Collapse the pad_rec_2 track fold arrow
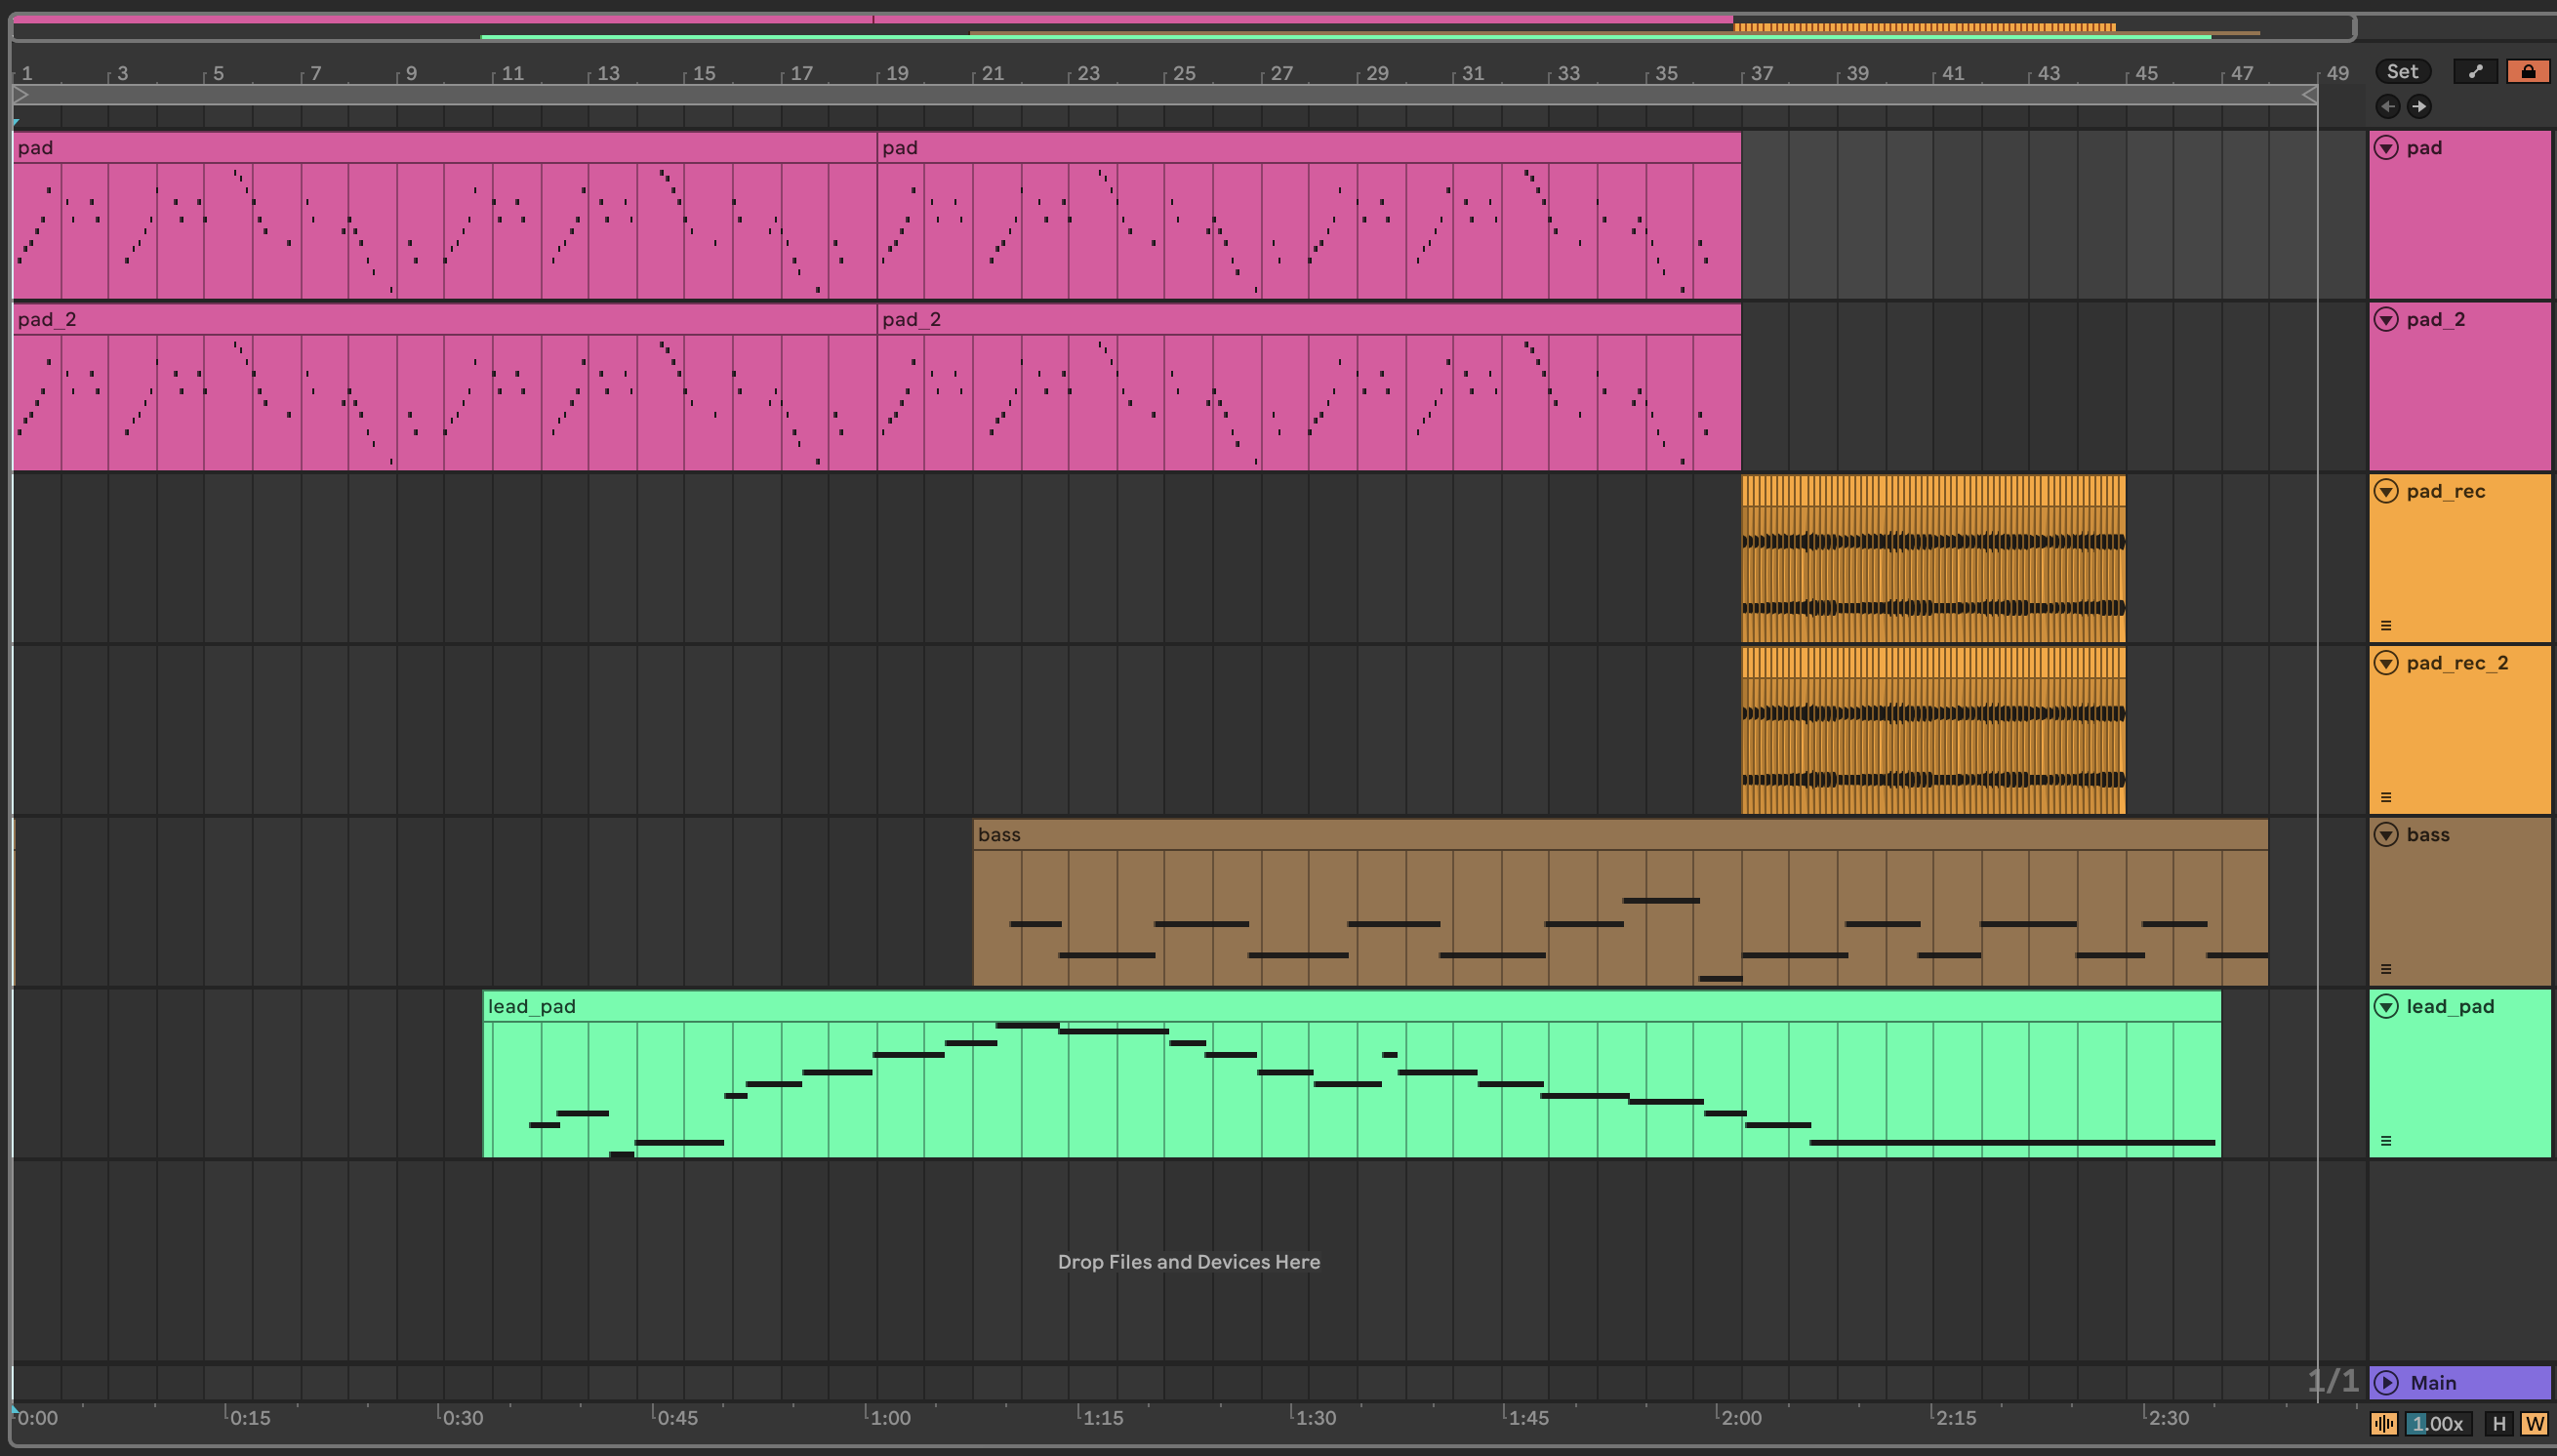 click(2386, 663)
